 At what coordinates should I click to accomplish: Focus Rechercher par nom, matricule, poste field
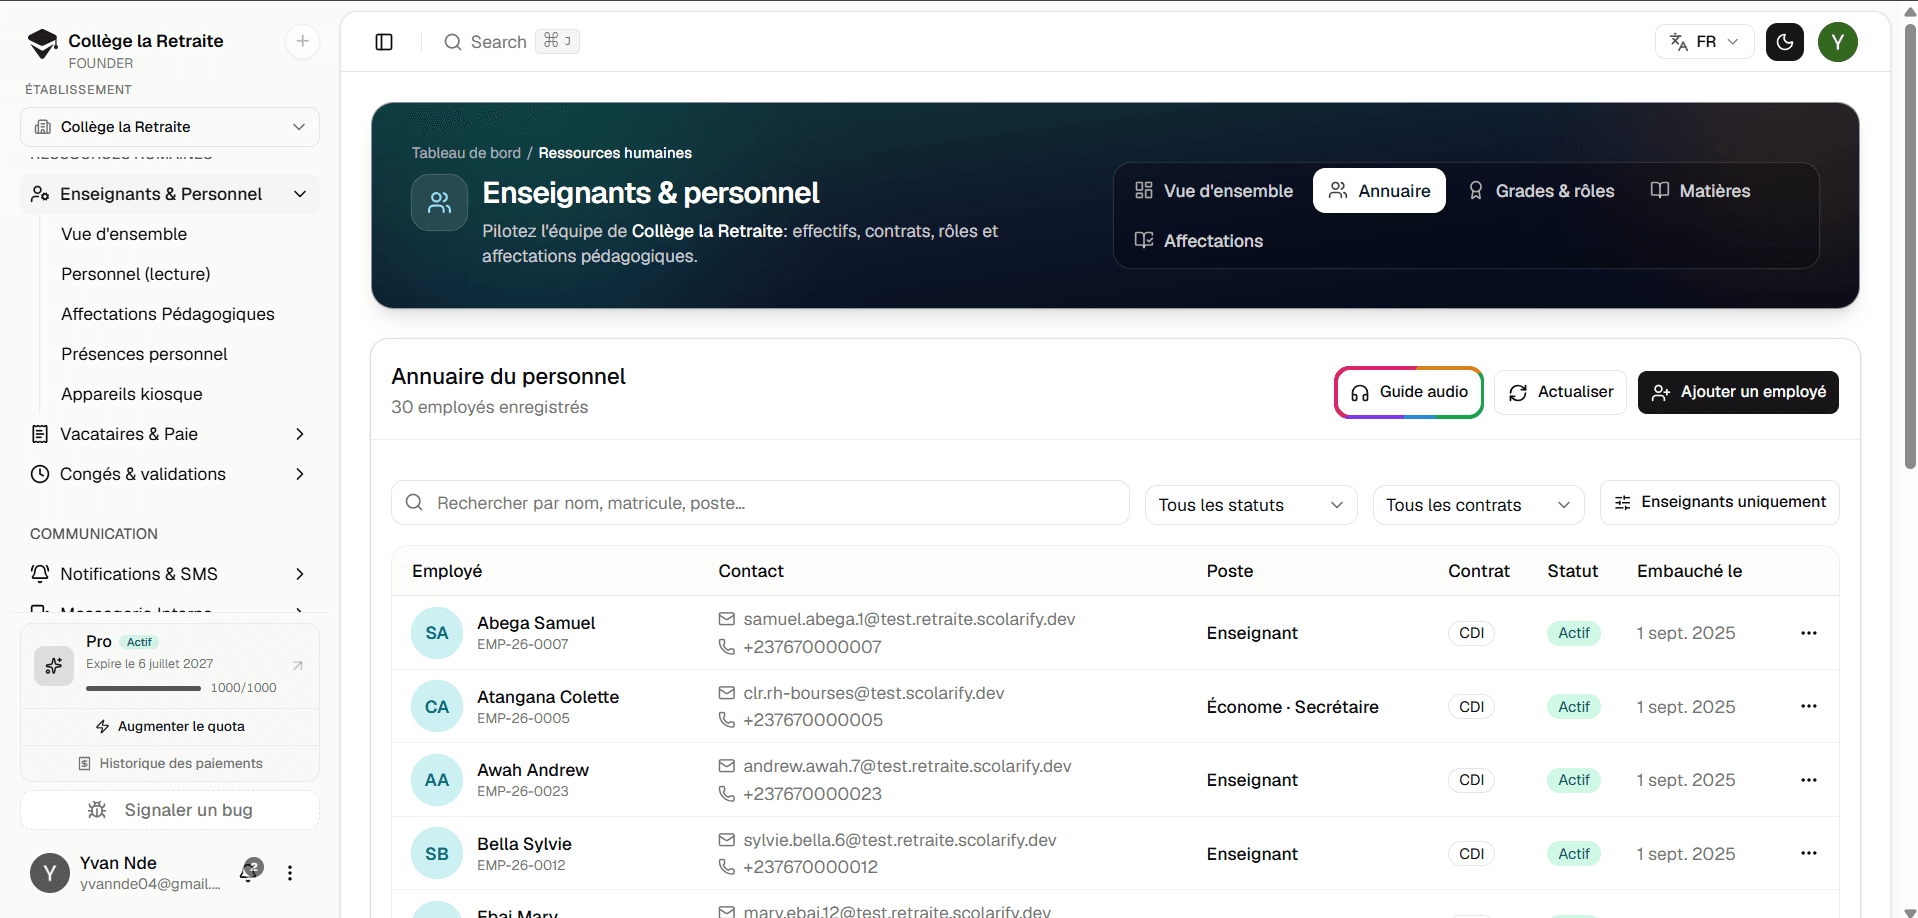760,503
